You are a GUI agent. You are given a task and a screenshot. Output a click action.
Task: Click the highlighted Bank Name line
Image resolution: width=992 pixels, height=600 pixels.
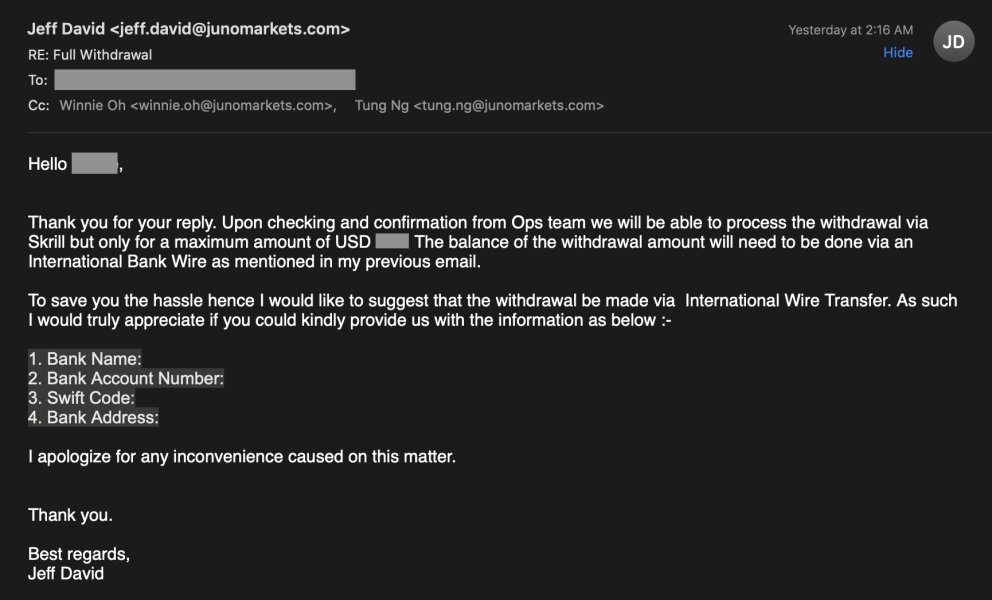[85, 359]
